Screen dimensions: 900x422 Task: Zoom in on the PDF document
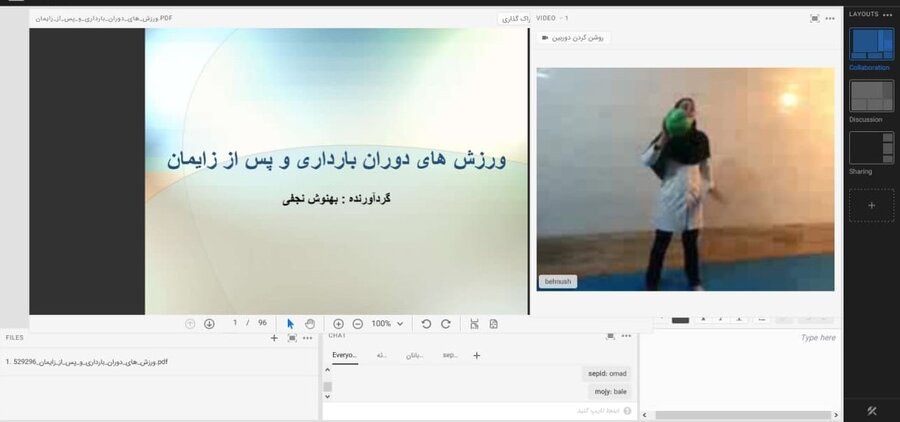point(338,324)
